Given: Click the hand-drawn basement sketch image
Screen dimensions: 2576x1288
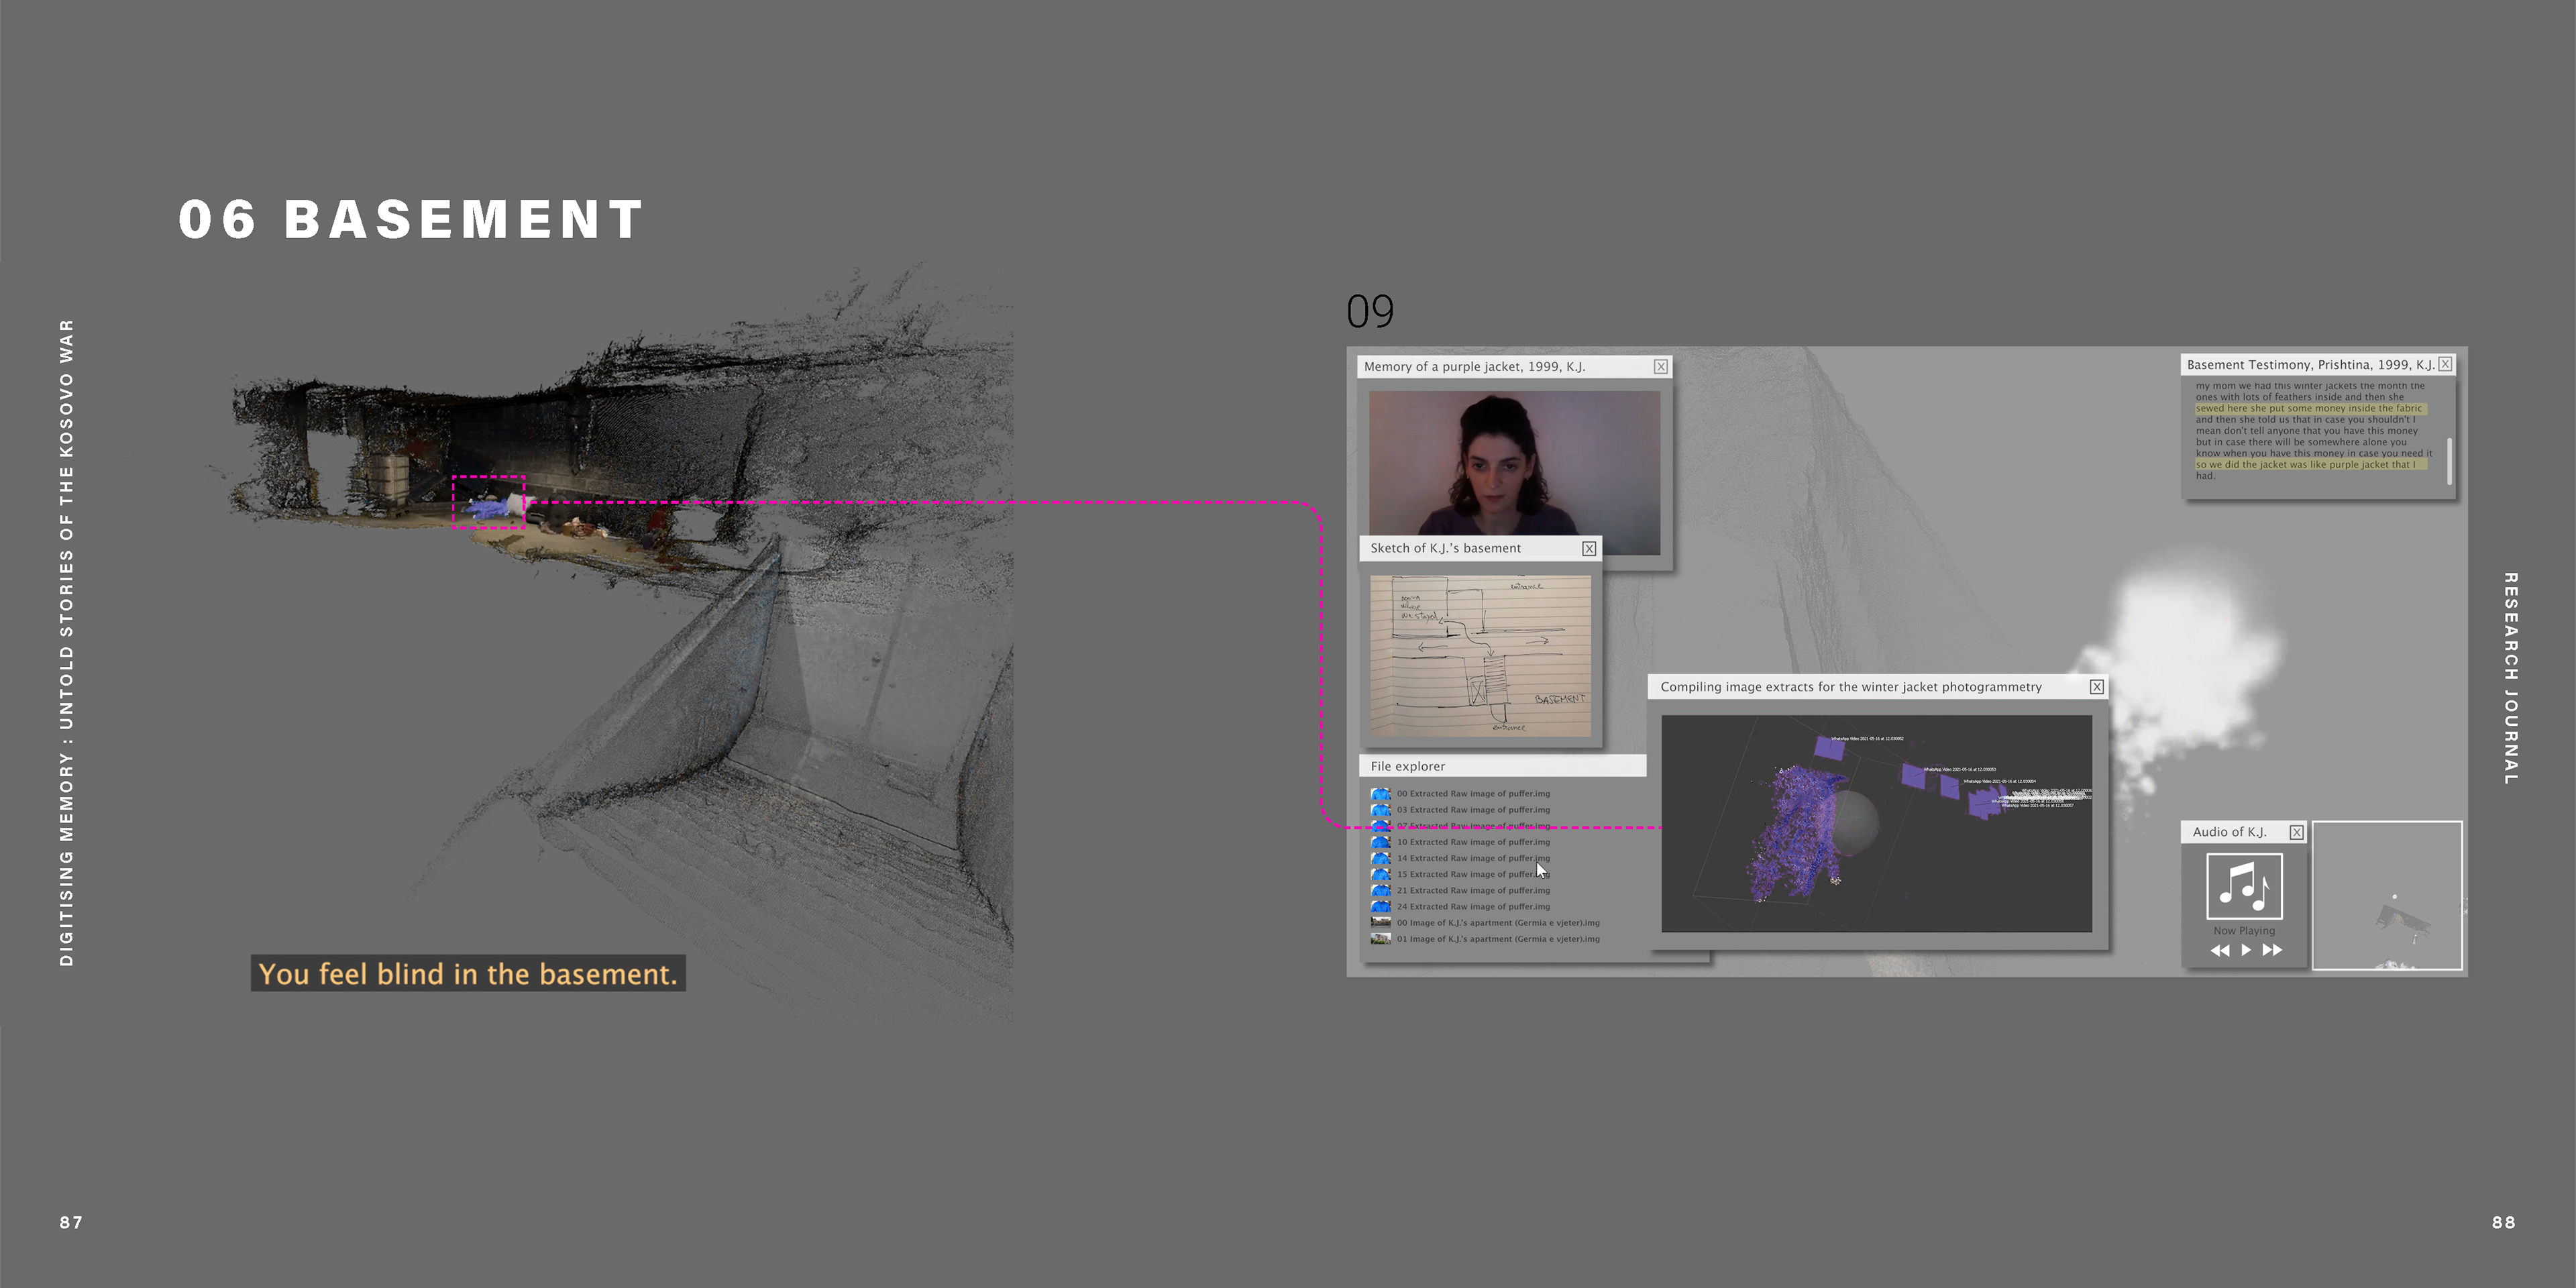Looking at the screenshot, I should [x=1479, y=655].
